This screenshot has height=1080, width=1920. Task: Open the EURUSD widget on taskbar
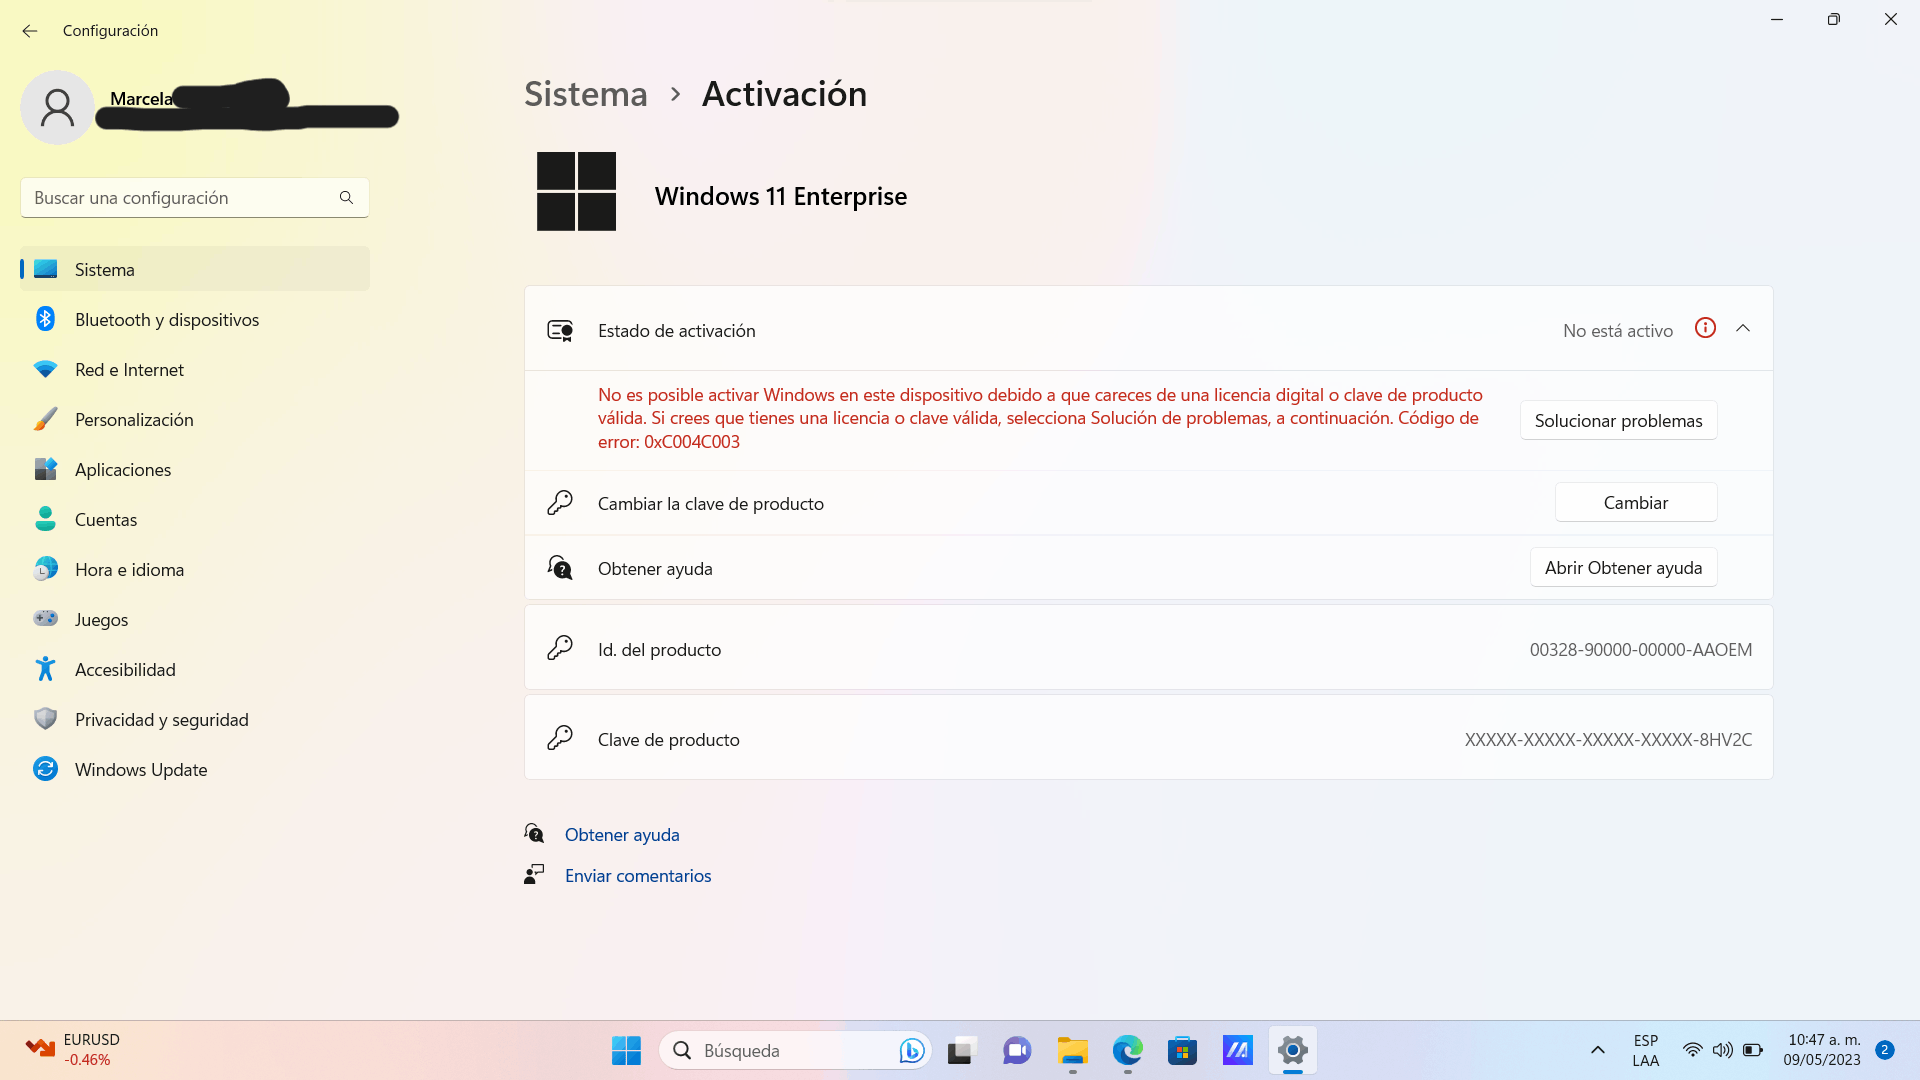72,1050
